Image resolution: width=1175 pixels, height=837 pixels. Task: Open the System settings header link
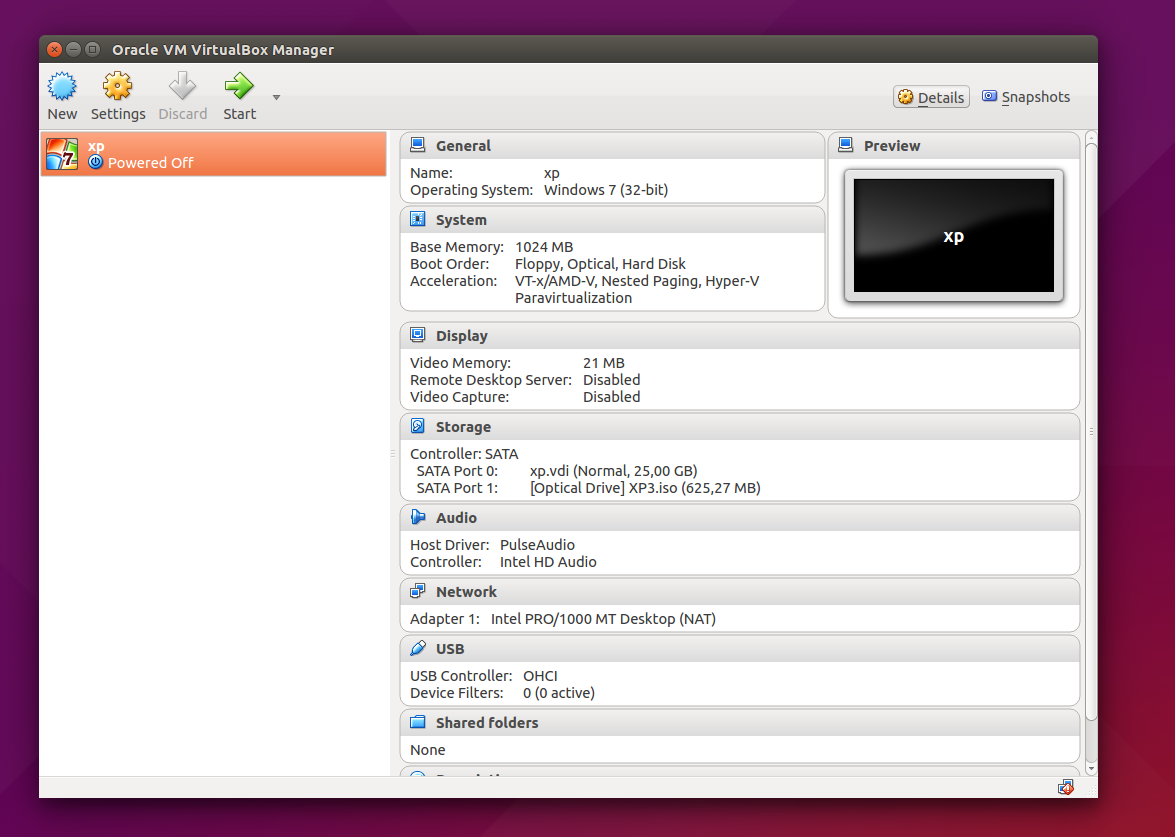coord(461,220)
